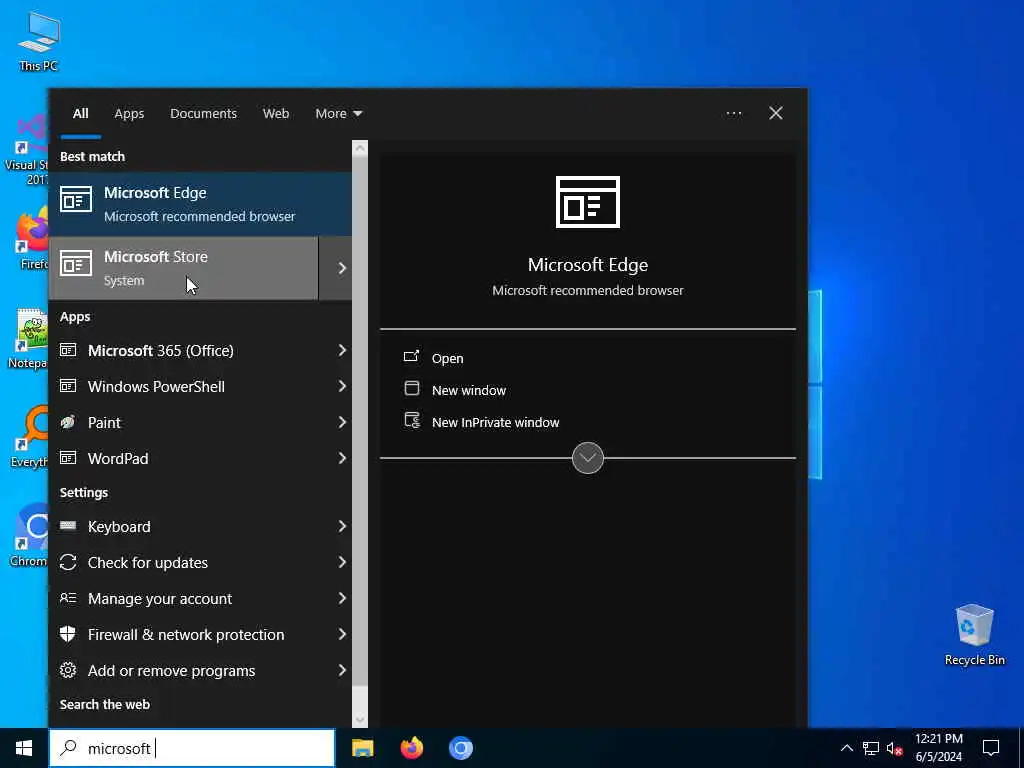This screenshot has height=768, width=1024.
Task: Open Chromium from the taskbar
Action: 460,748
